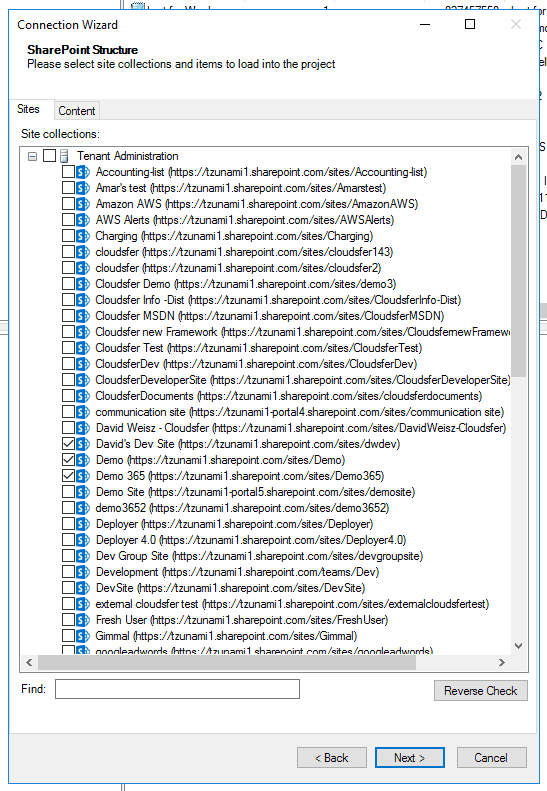The height and width of the screenshot is (791, 547).
Task: Click the SharePoint icon beside AWS Alerts
Action: coord(83,220)
